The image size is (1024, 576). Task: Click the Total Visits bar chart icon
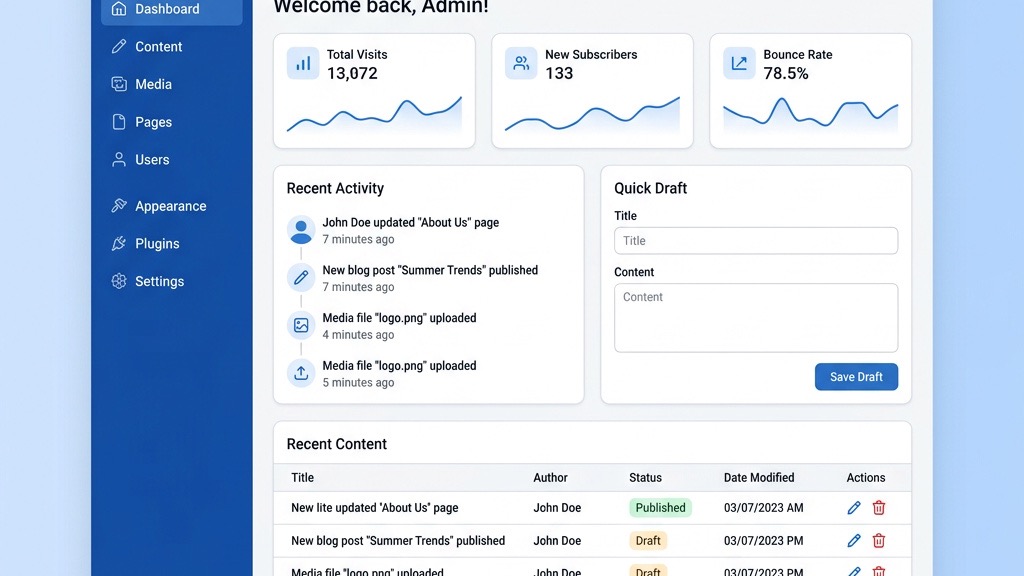pyautogui.click(x=303, y=63)
